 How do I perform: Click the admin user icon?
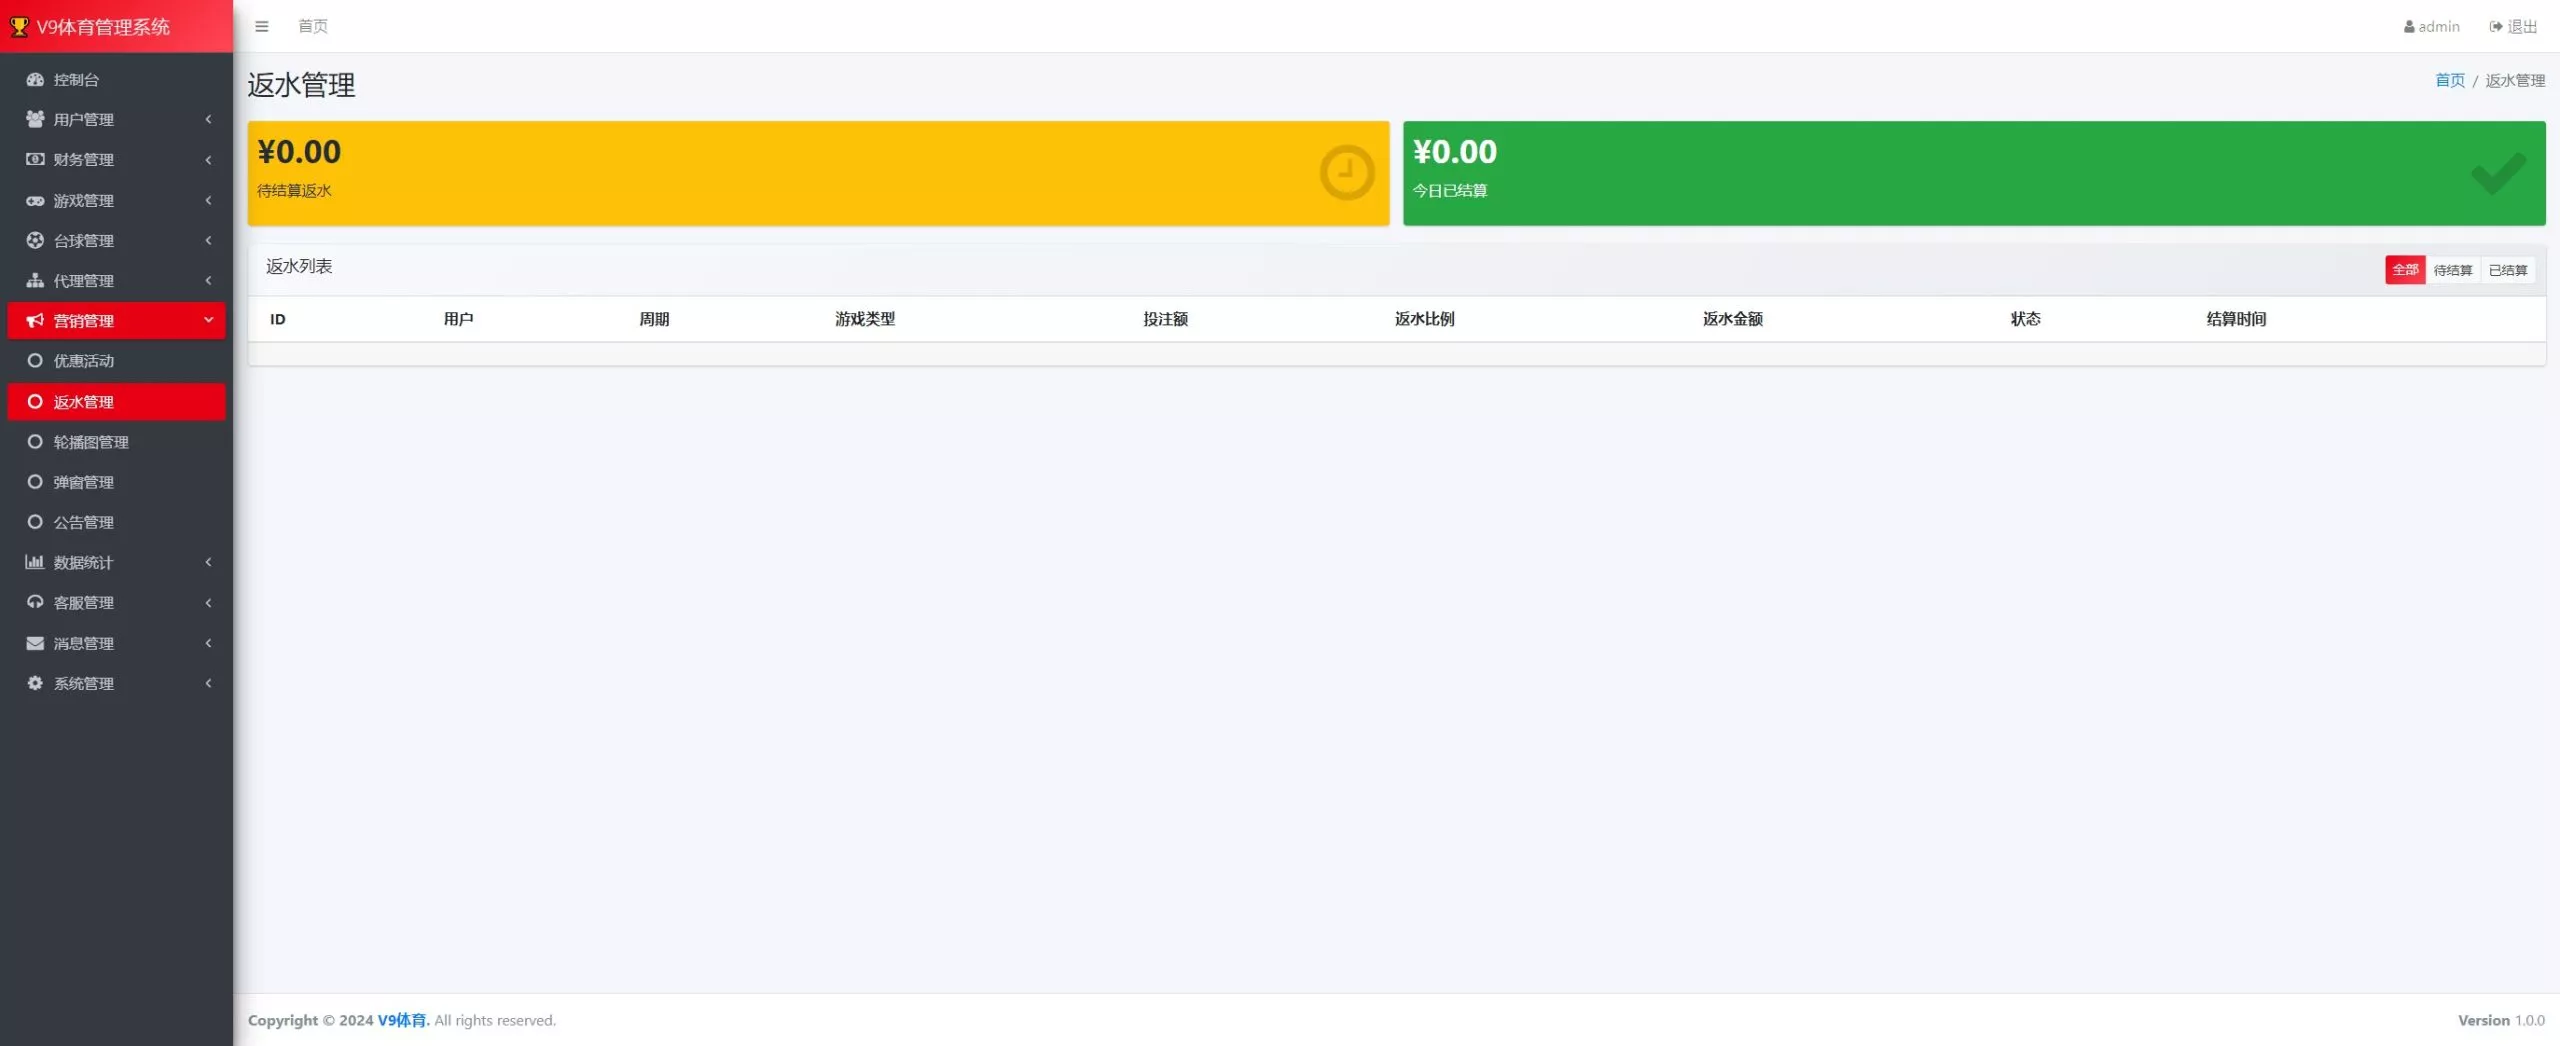click(2408, 27)
